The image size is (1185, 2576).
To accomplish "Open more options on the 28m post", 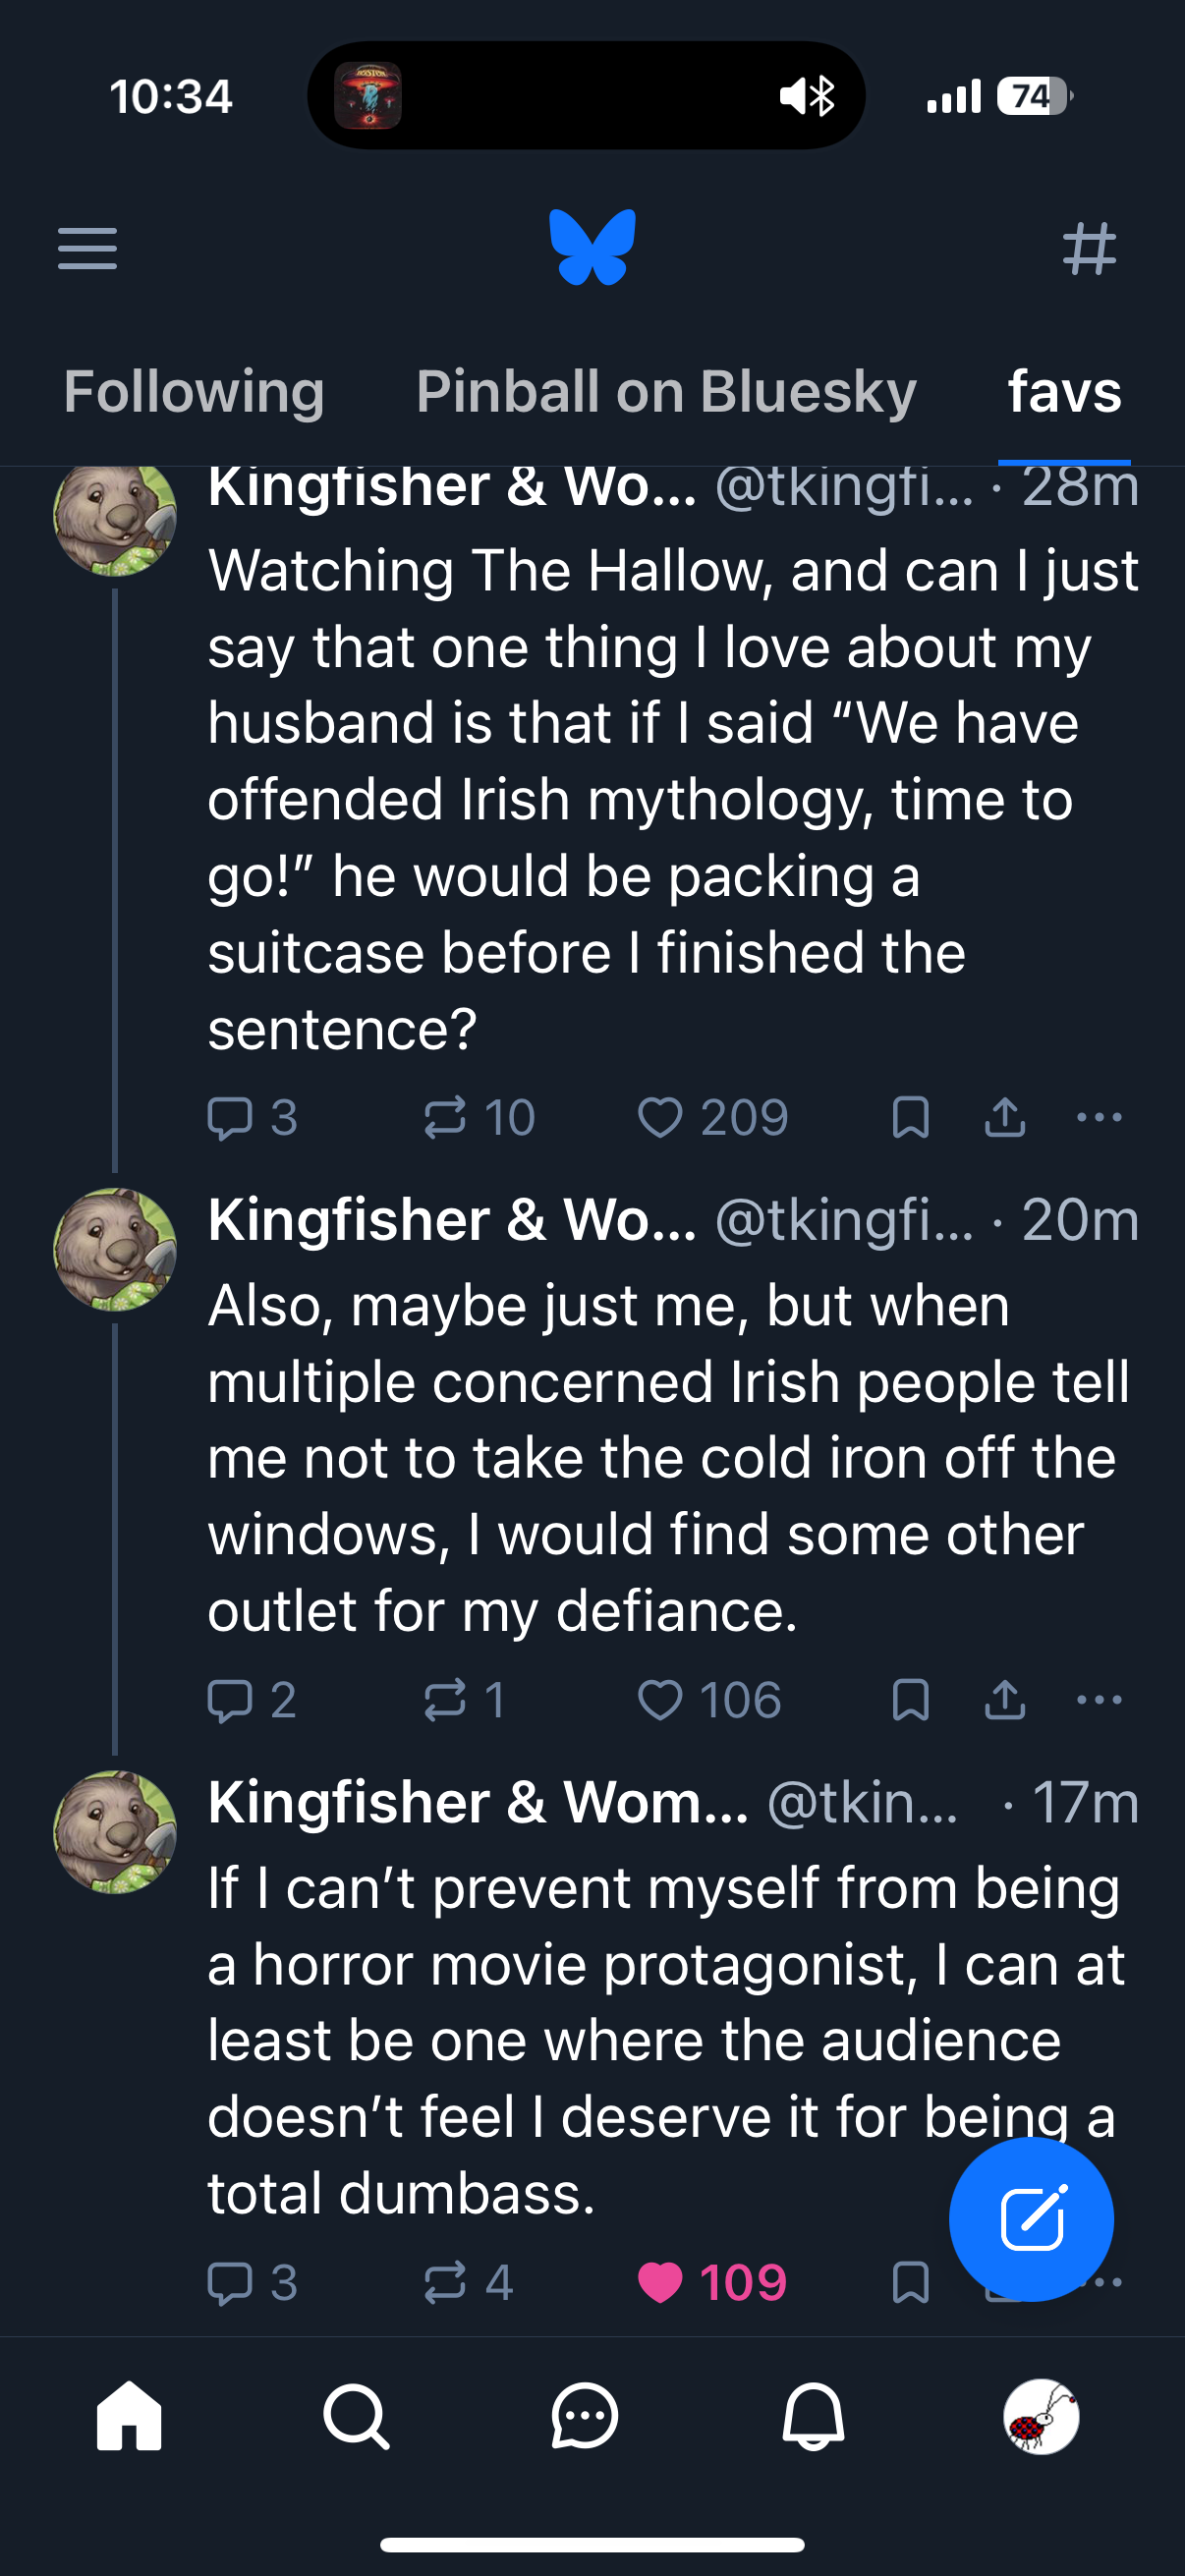I will point(1099,1118).
